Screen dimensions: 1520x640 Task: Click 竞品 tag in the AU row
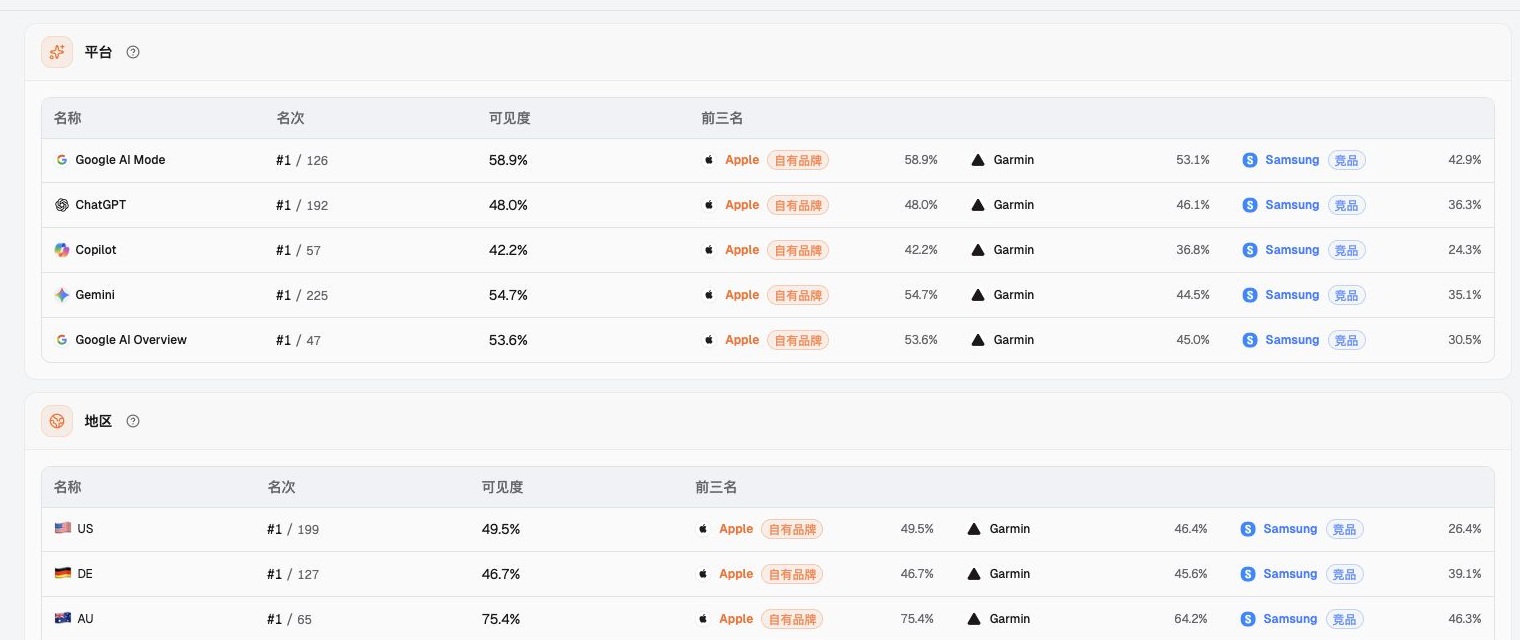[1344, 619]
